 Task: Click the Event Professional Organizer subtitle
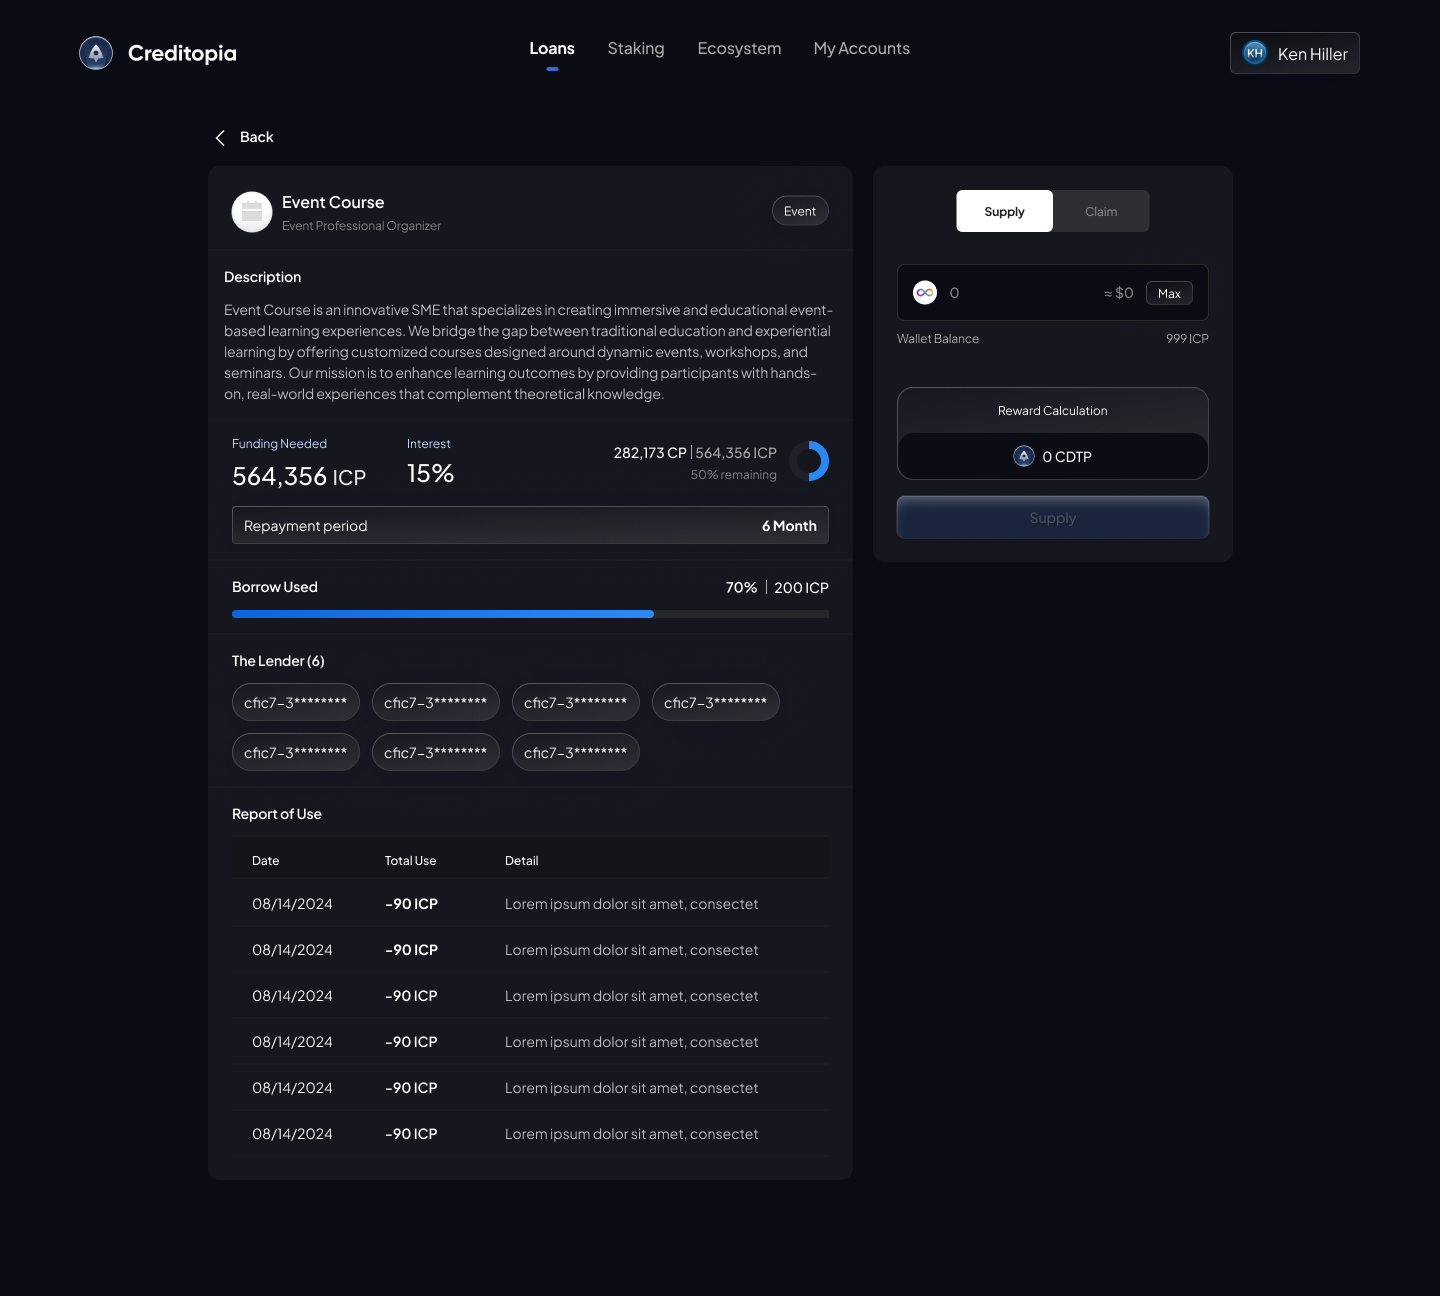[x=361, y=226]
